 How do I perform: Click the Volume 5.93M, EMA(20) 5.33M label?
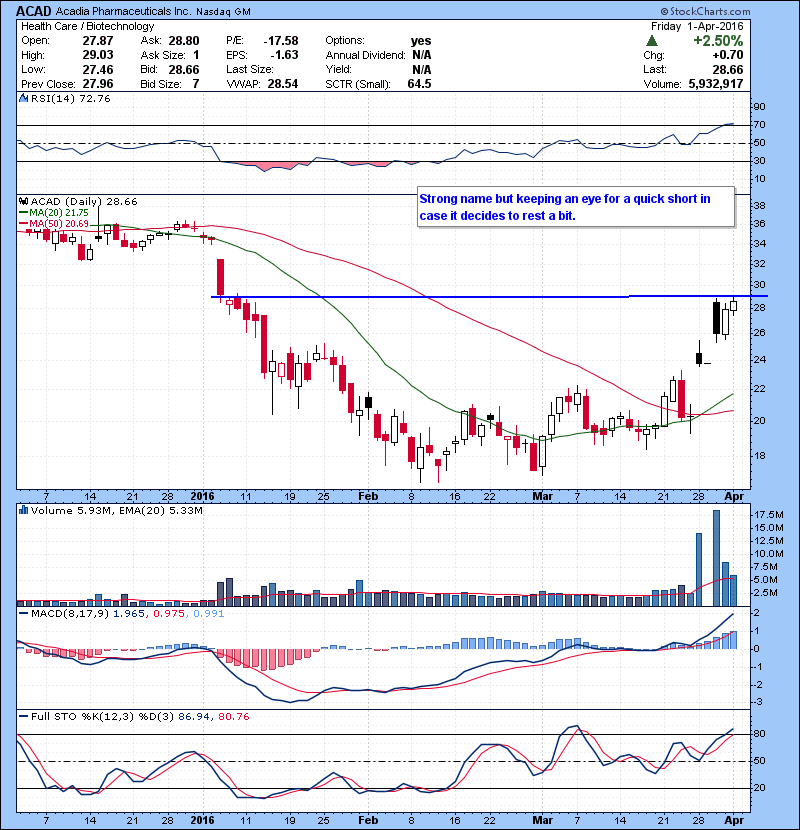[x=116, y=511]
